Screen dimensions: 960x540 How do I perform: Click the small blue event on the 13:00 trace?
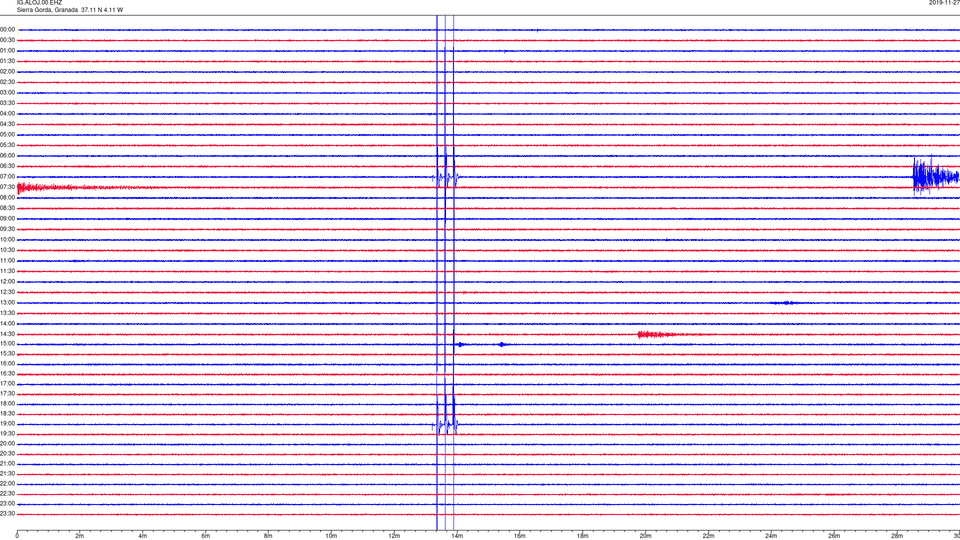pos(785,302)
